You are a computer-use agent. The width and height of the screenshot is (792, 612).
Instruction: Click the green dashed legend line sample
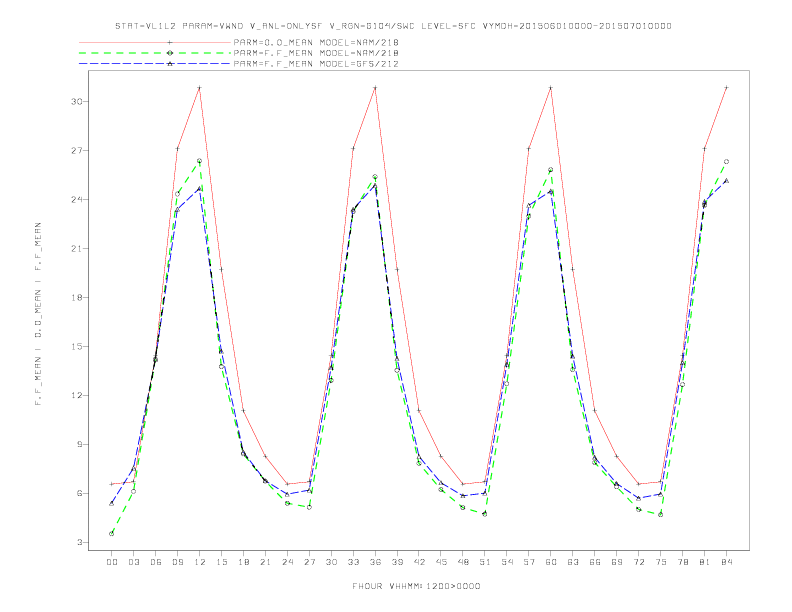(155, 53)
